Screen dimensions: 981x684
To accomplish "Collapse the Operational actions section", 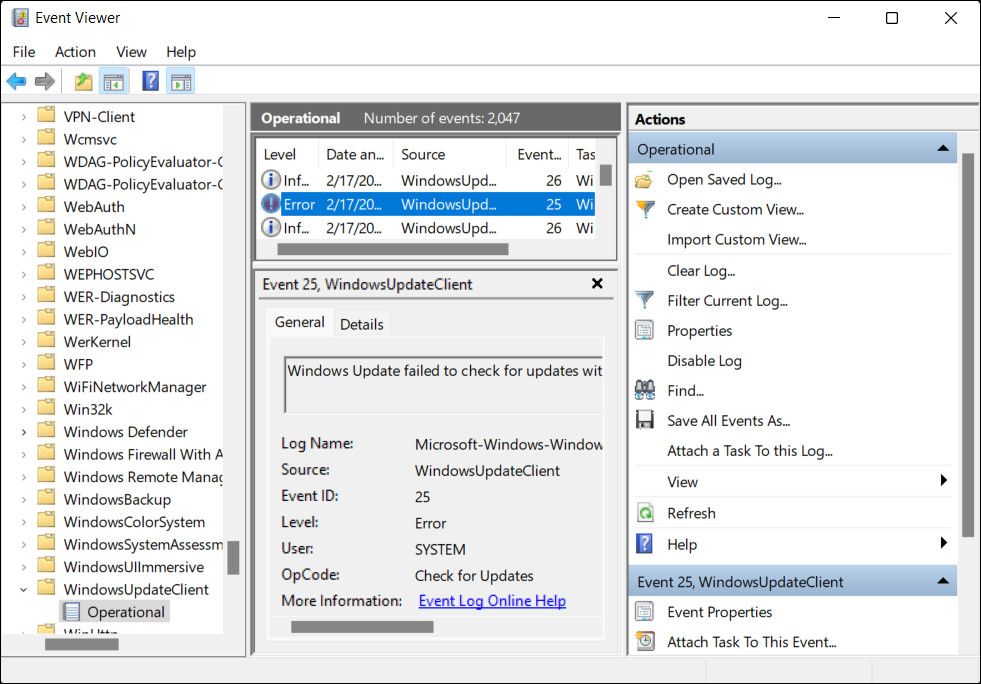I will [x=943, y=148].
